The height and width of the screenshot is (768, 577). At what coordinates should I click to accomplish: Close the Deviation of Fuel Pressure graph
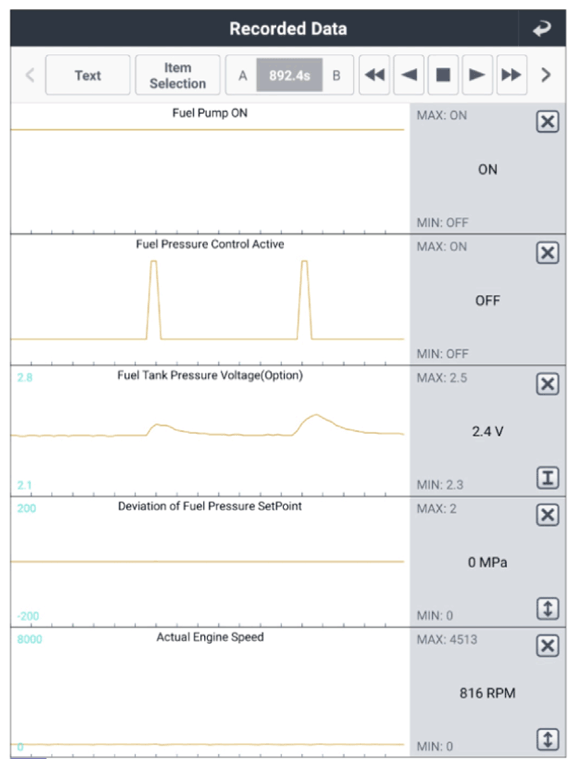(x=548, y=515)
